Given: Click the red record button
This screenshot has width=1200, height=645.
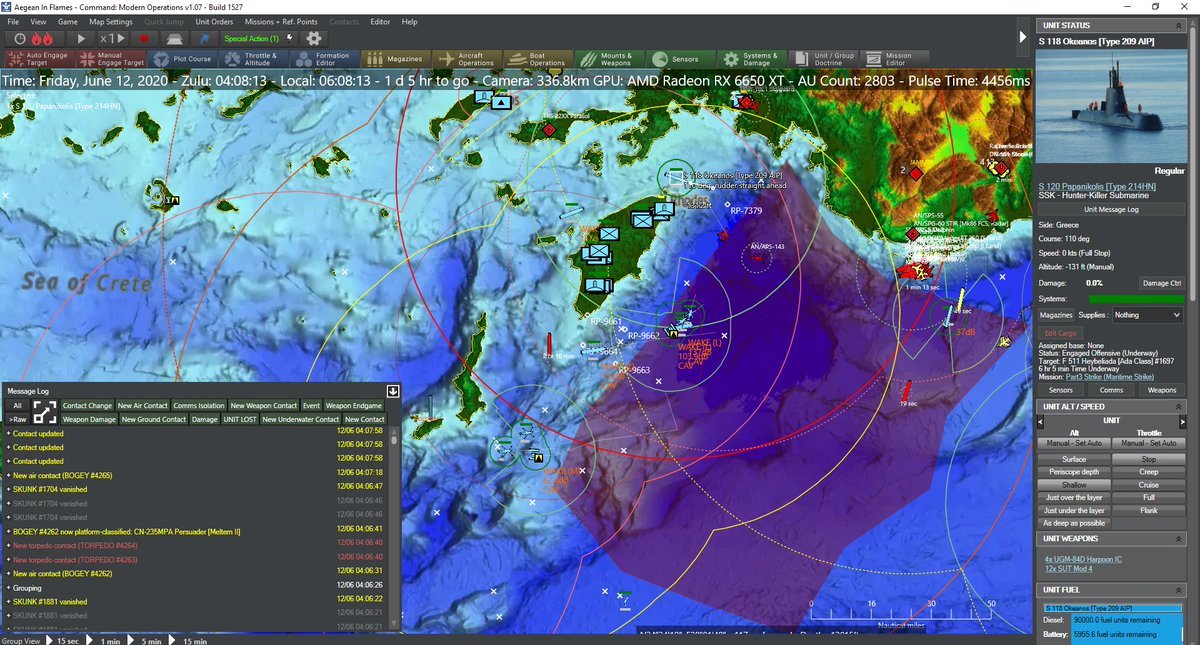Looking at the screenshot, I should (144, 38).
